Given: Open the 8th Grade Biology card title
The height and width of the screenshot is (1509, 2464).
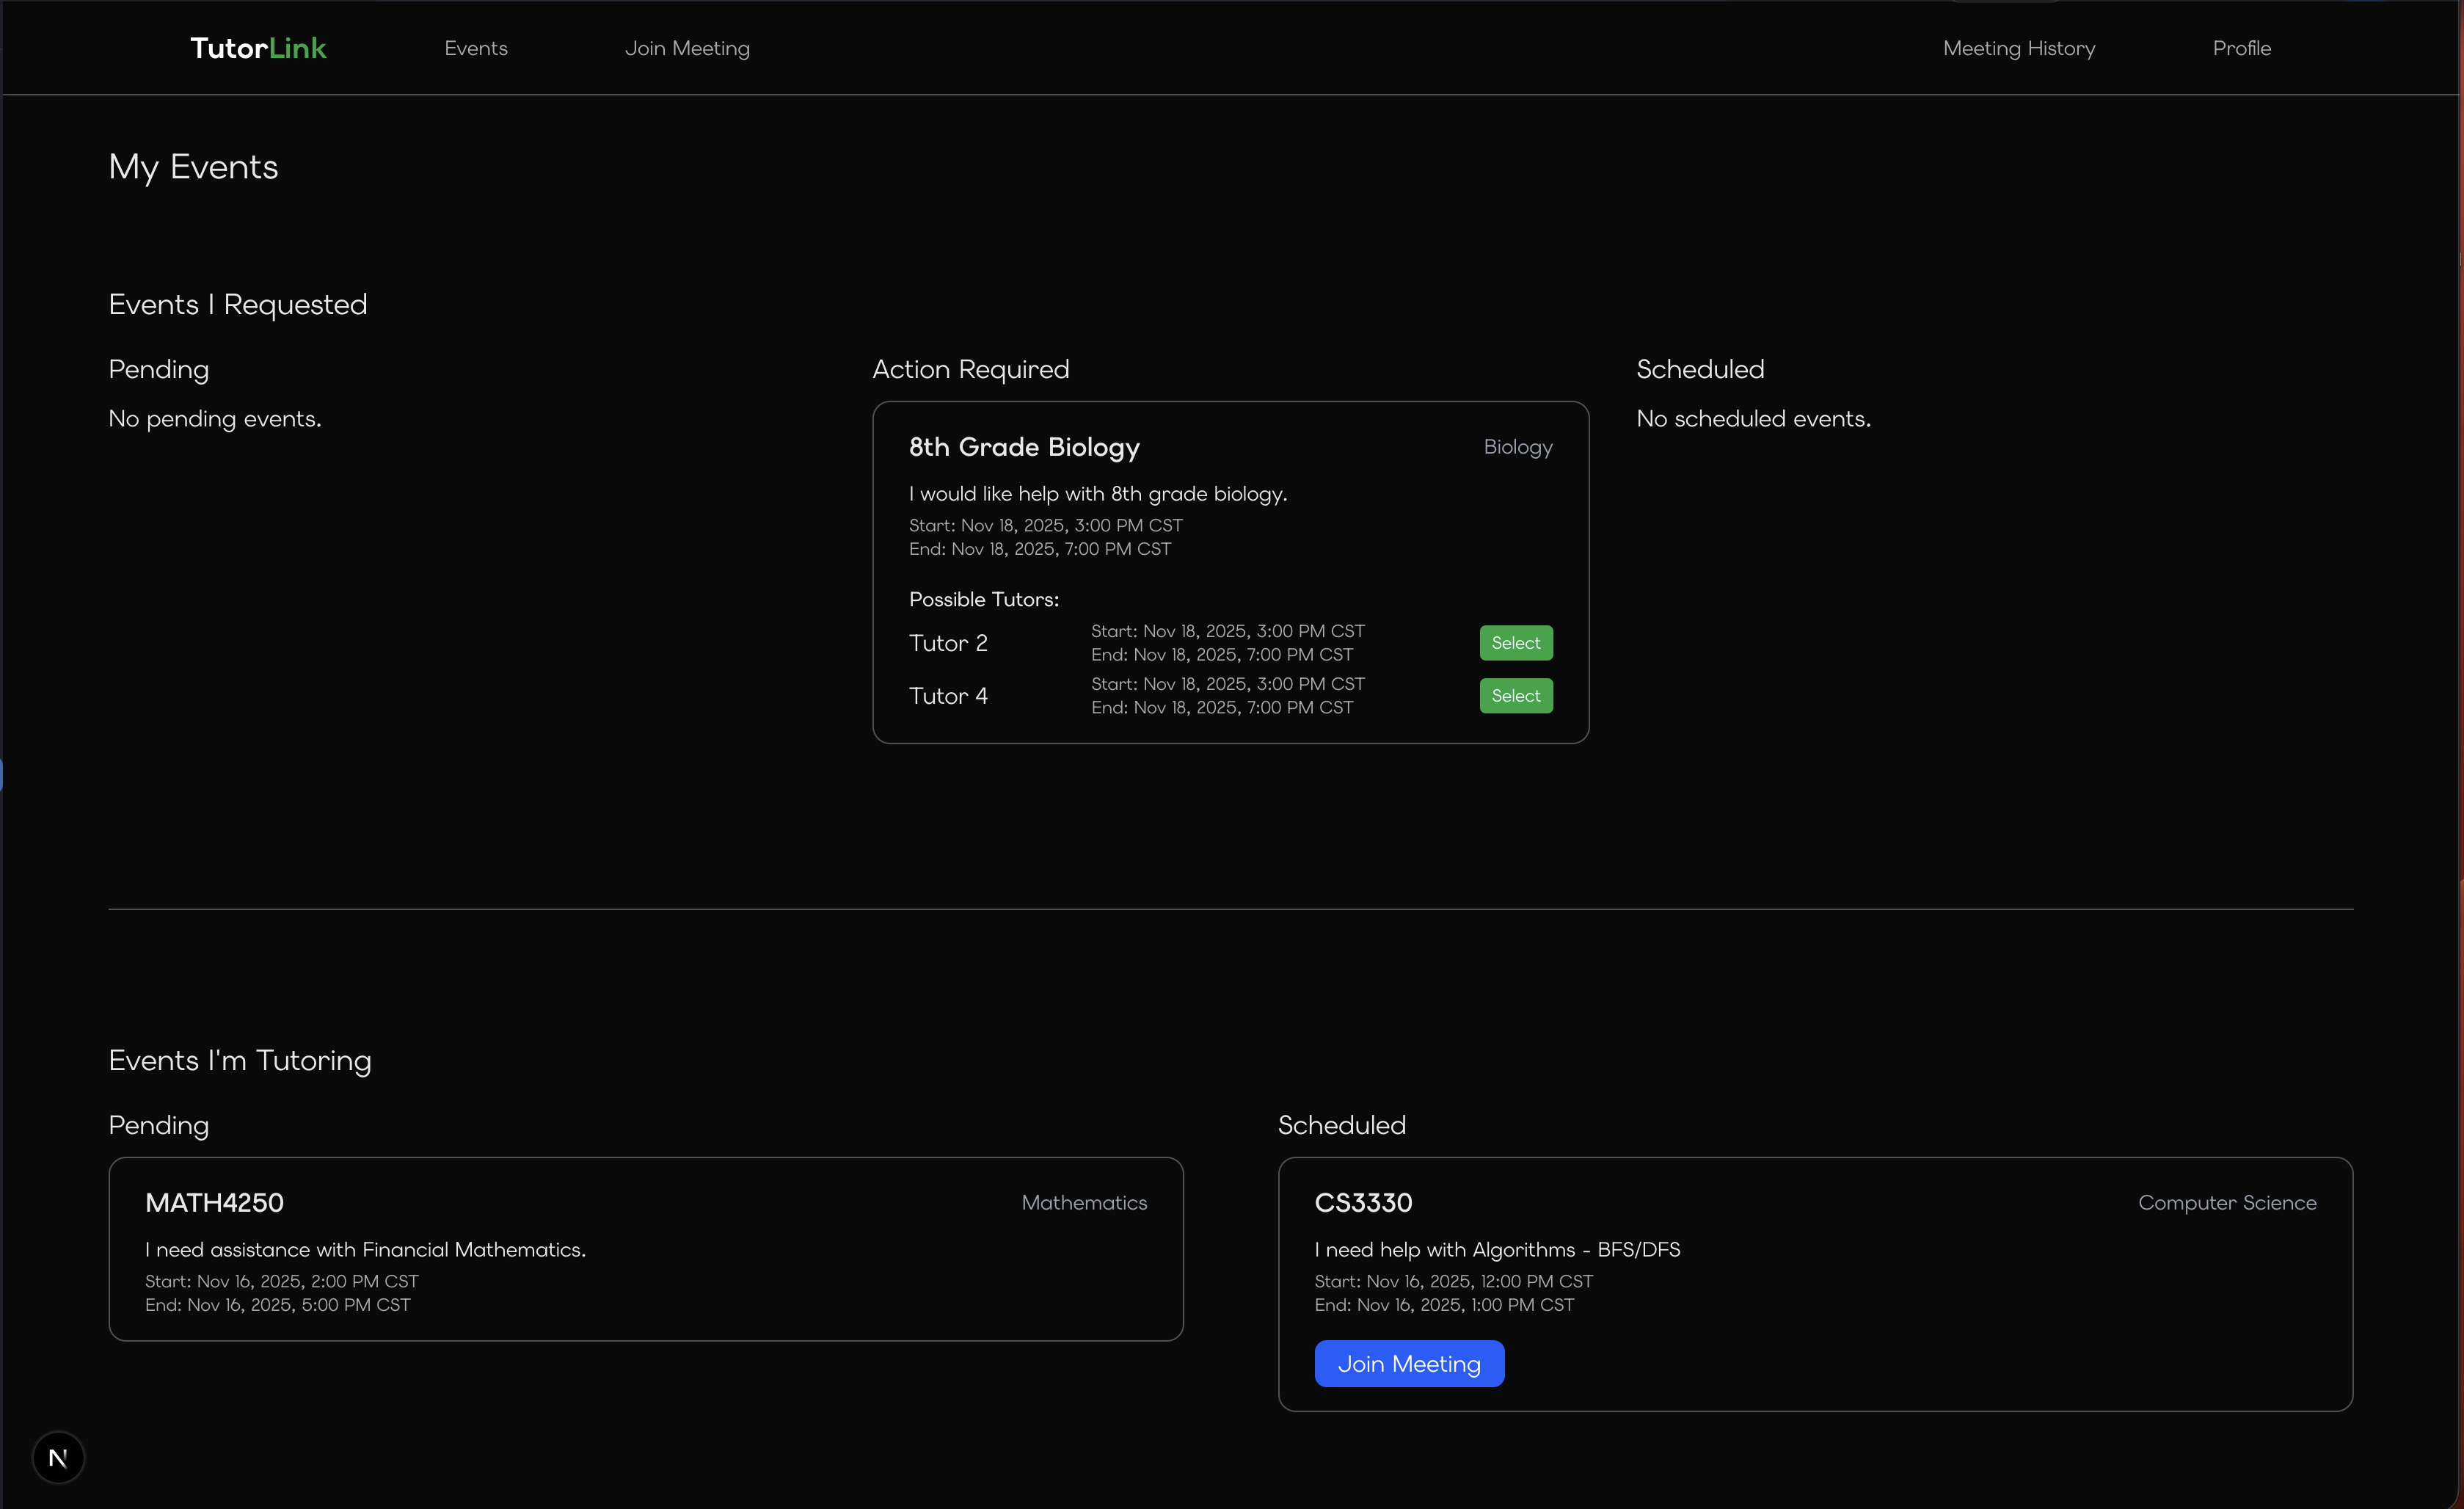Looking at the screenshot, I should [x=1024, y=447].
